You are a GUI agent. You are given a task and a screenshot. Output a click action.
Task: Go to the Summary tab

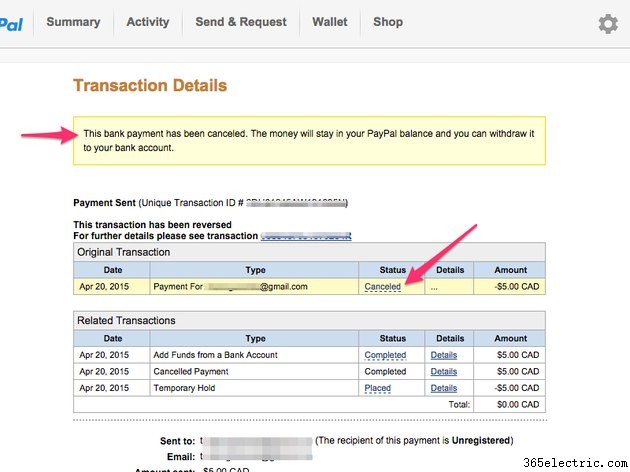tap(73, 22)
